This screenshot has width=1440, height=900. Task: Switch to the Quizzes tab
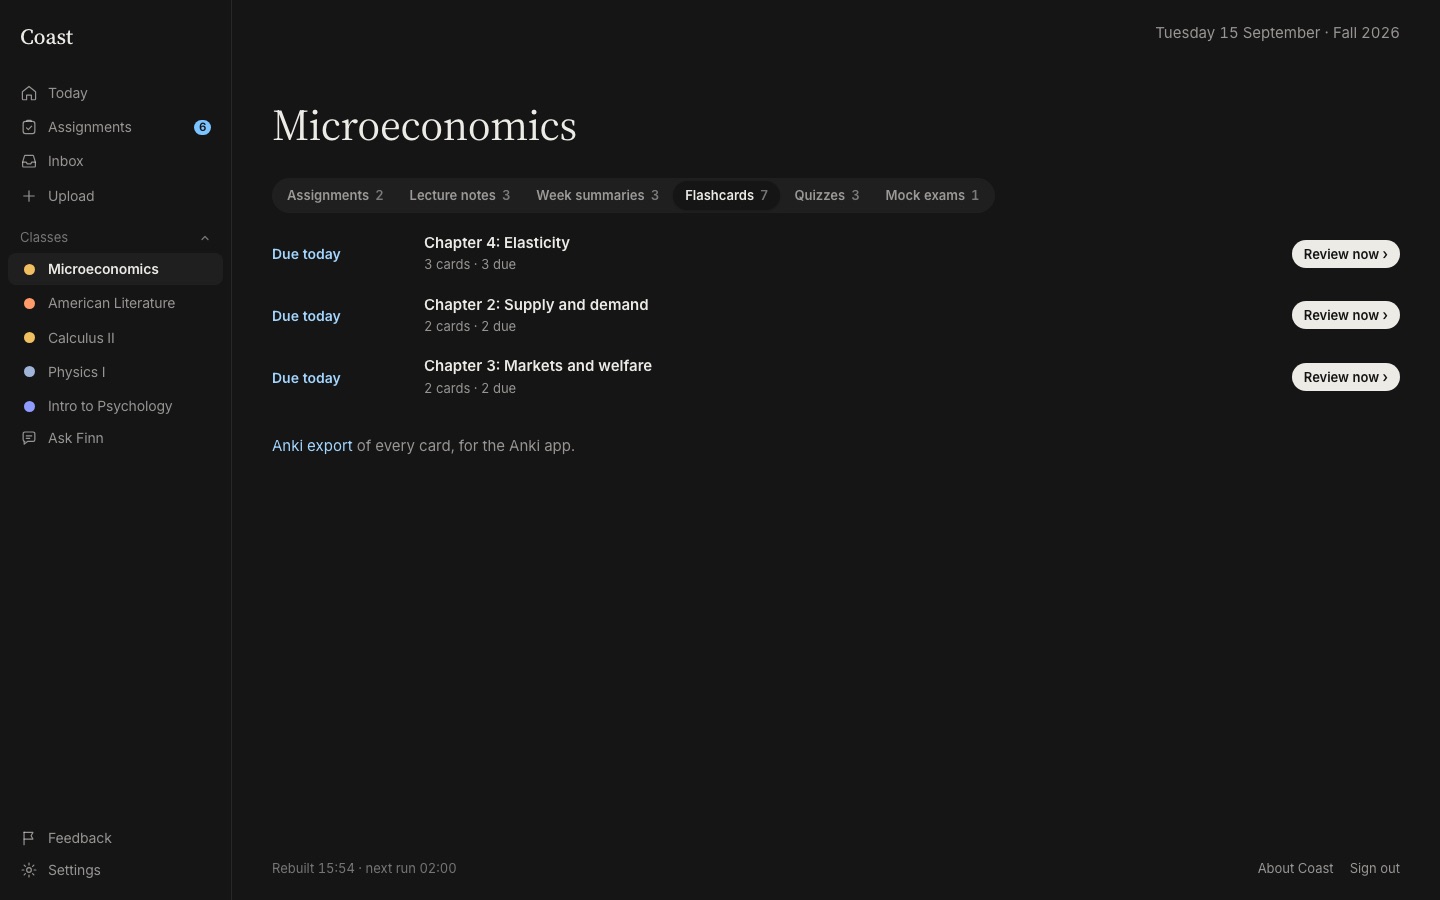click(826, 195)
